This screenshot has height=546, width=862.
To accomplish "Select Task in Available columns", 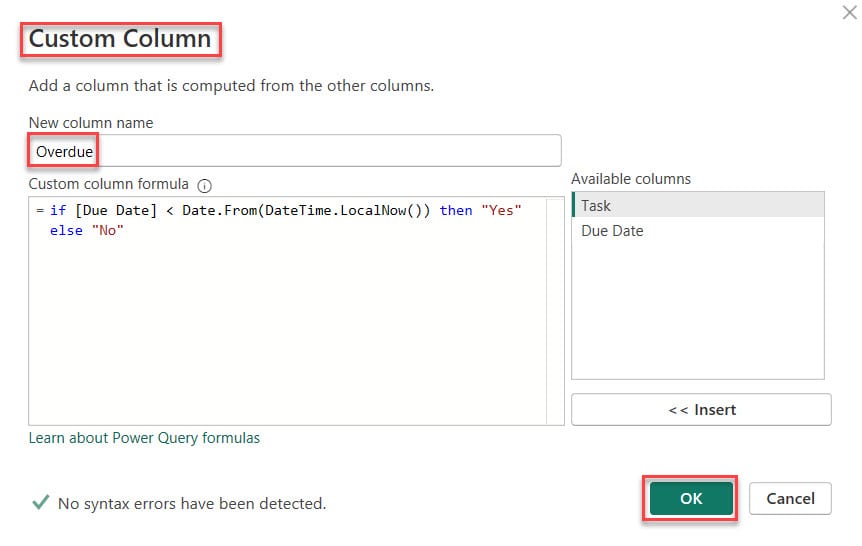I will (x=698, y=205).
